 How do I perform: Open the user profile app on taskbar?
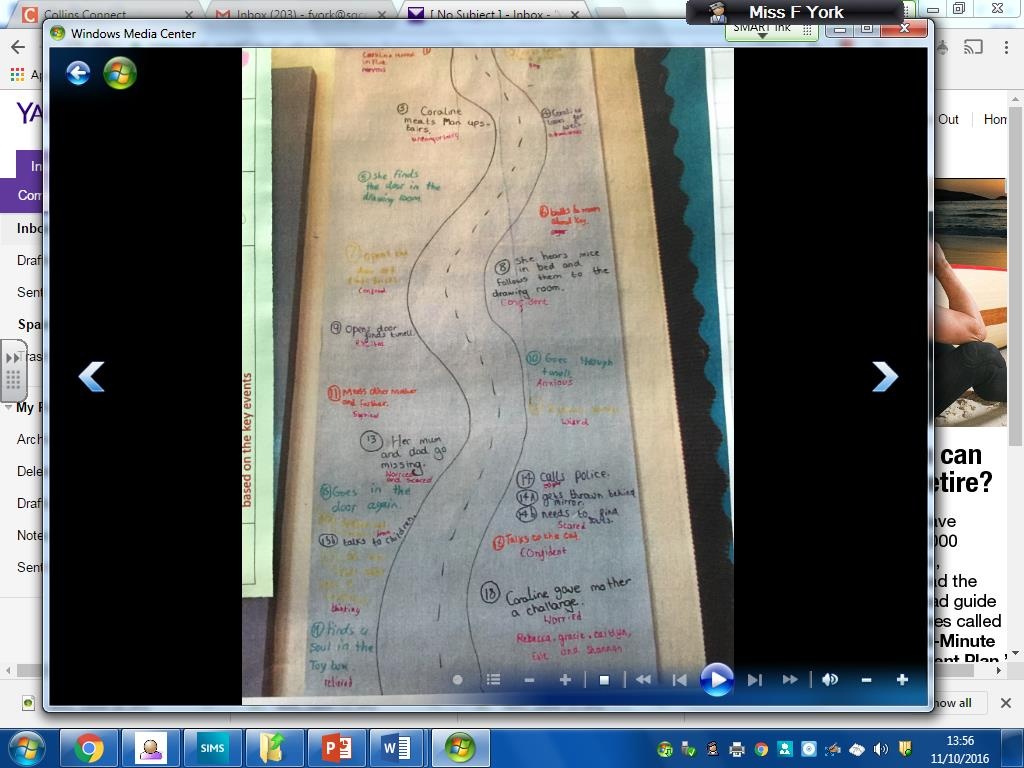pos(150,748)
